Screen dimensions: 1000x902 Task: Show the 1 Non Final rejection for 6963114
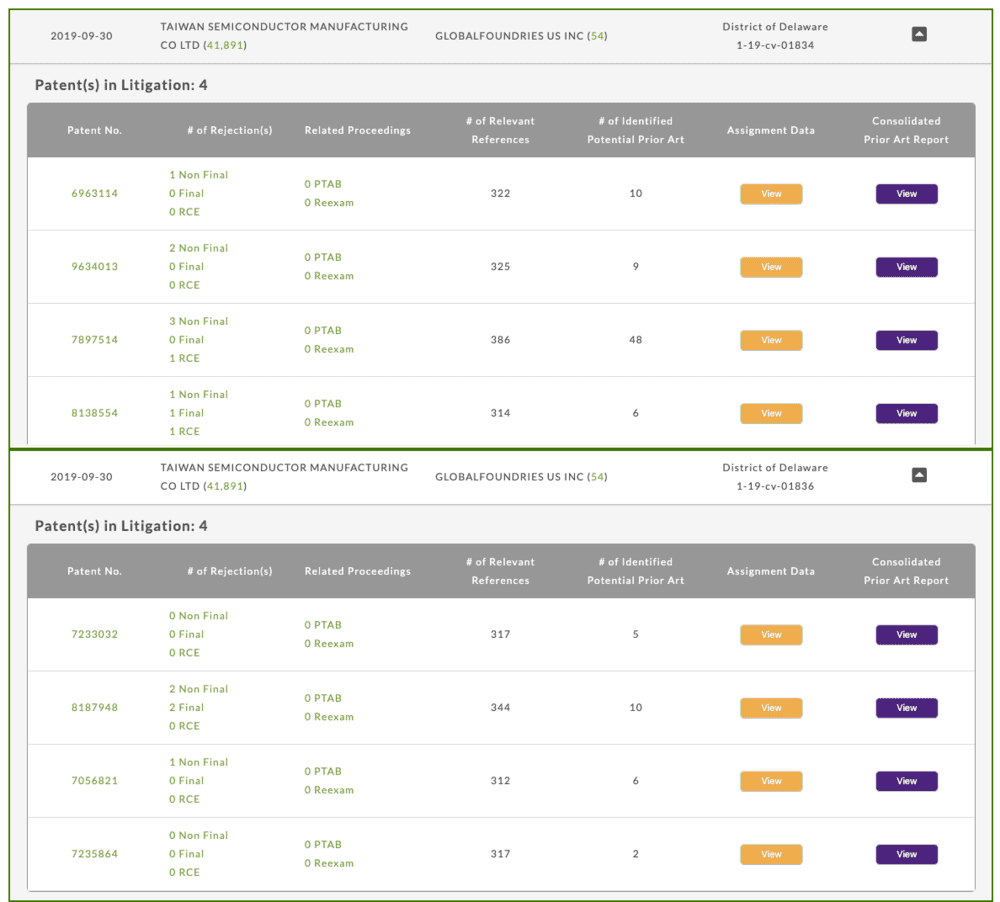tap(198, 175)
